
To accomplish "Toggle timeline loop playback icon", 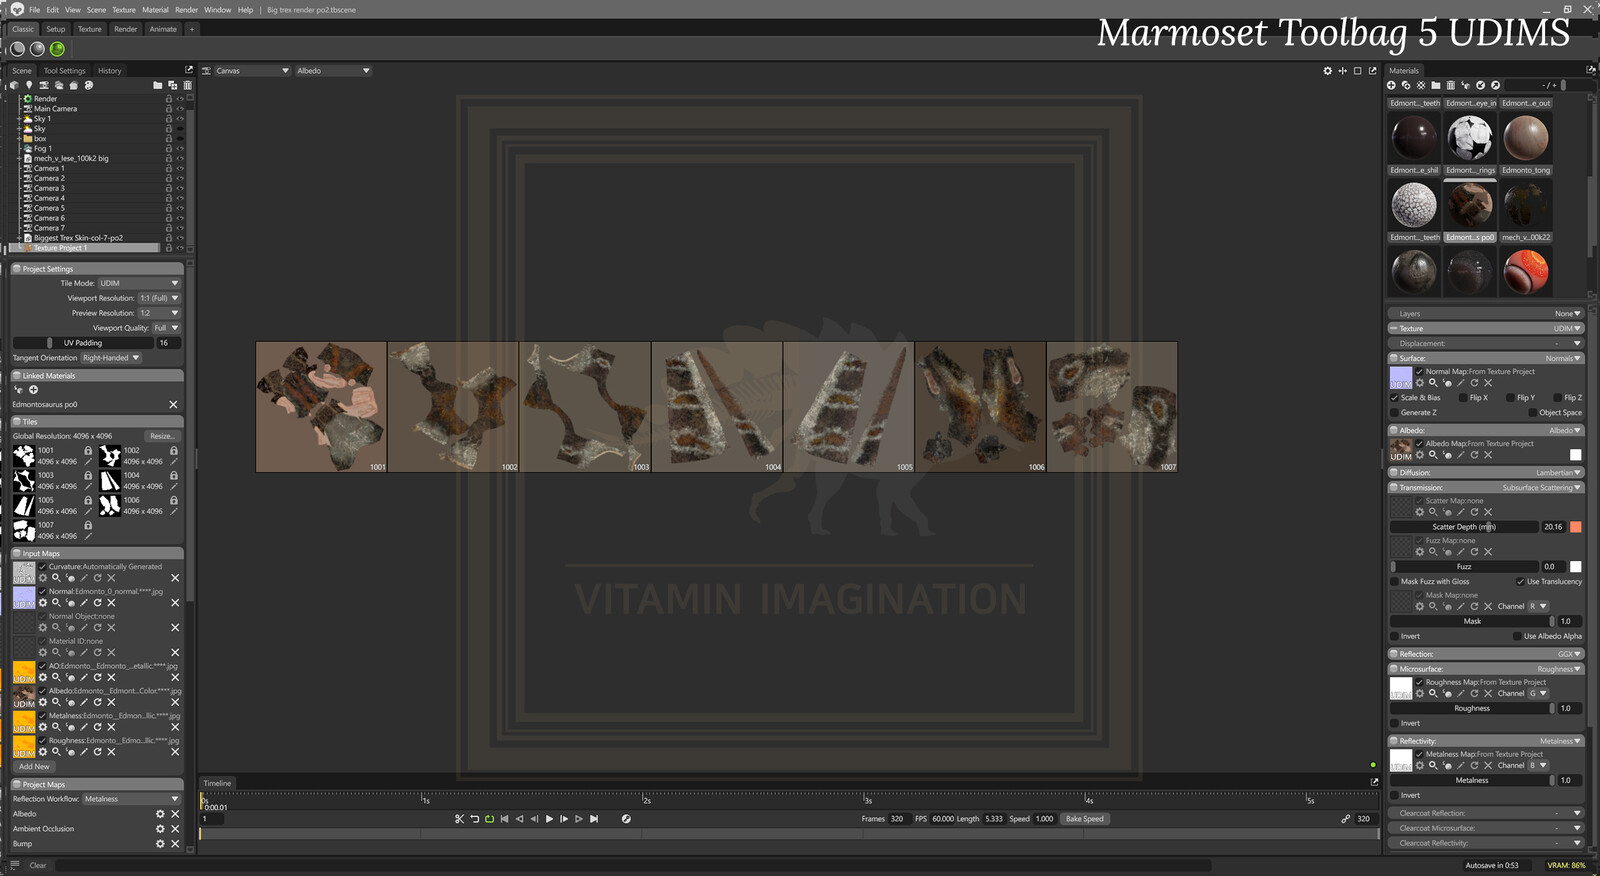I will [x=489, y=819].
